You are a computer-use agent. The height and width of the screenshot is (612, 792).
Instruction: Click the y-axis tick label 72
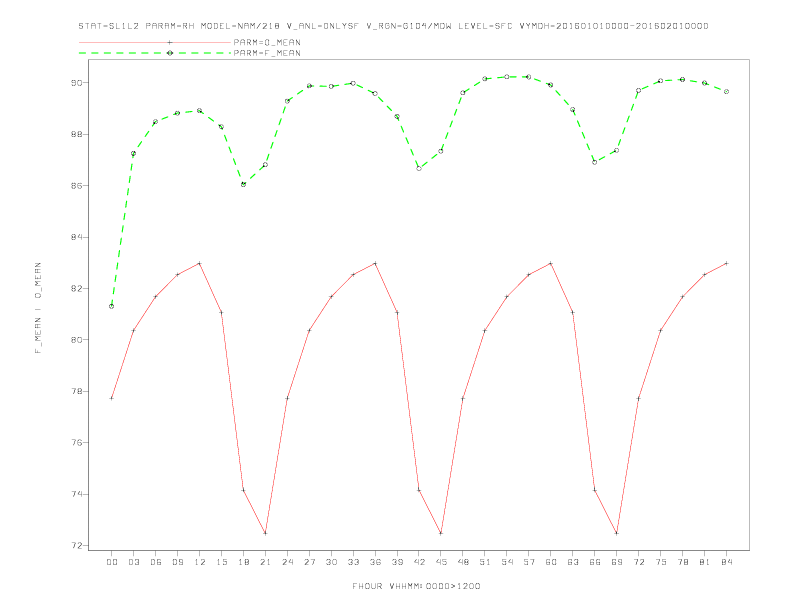(76, 546)
